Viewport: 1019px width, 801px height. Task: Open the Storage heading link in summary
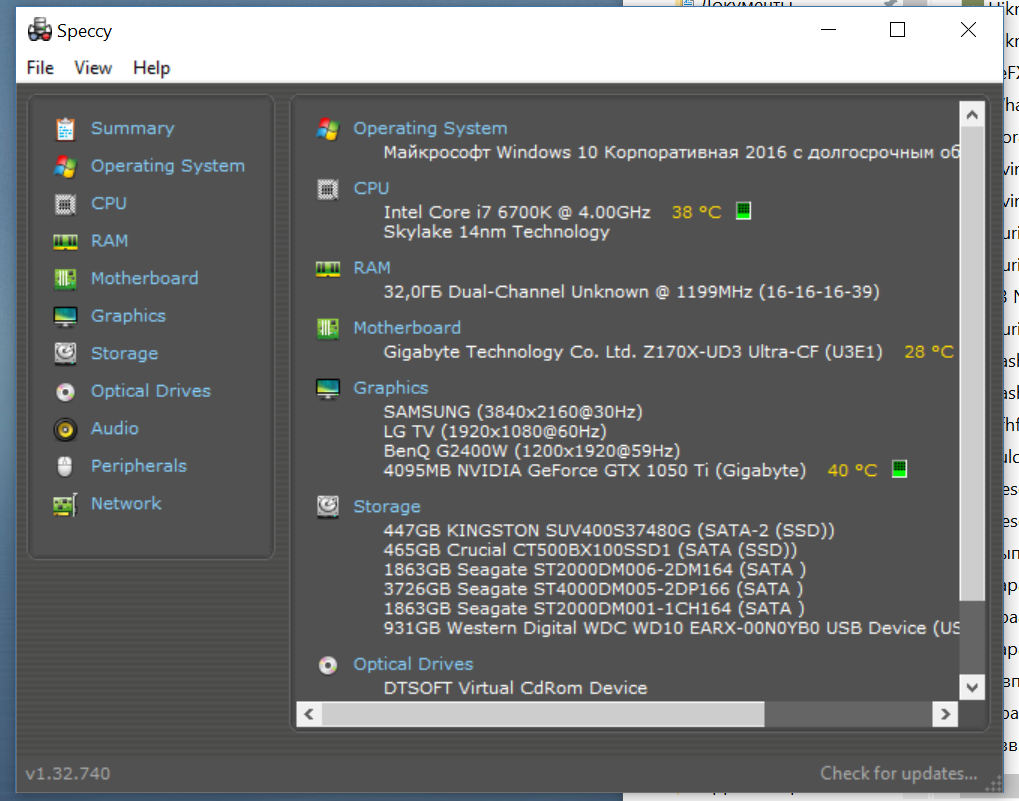[387, 507]
